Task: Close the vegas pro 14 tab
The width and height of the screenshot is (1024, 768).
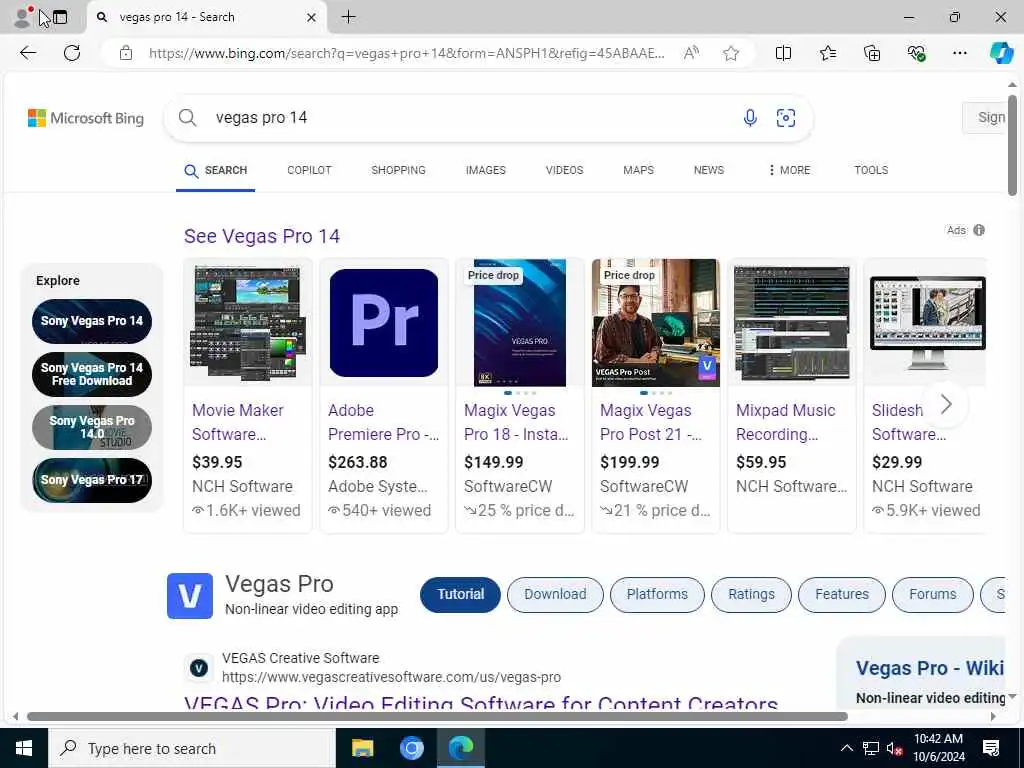Action: (x=312, y=18)
